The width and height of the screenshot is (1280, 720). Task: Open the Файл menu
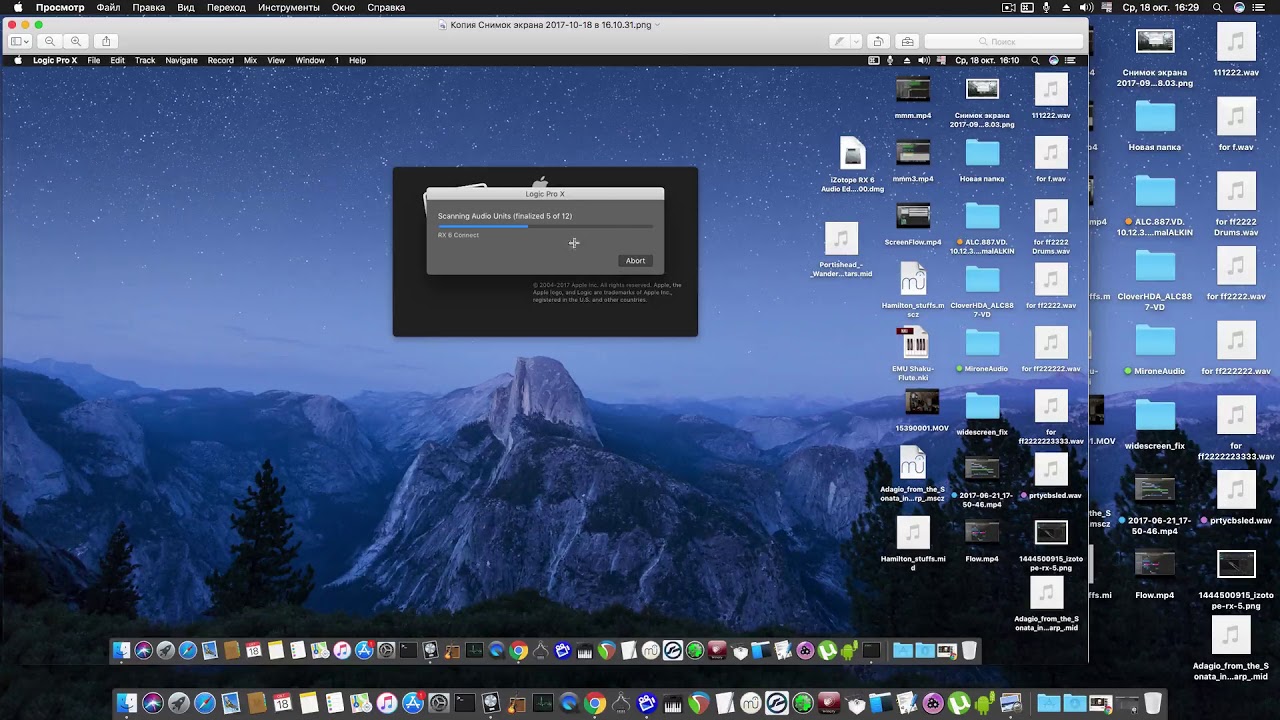point(108,7)
